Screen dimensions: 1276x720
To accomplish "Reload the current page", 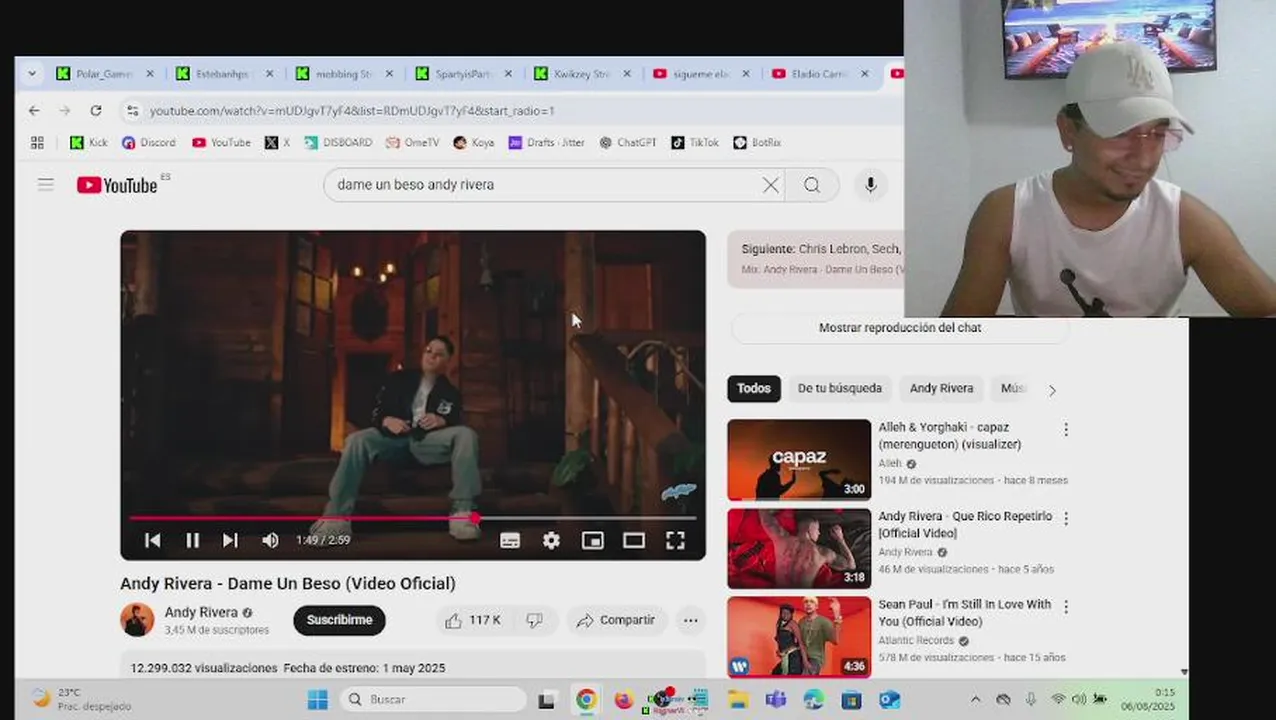I will [96, 111].
